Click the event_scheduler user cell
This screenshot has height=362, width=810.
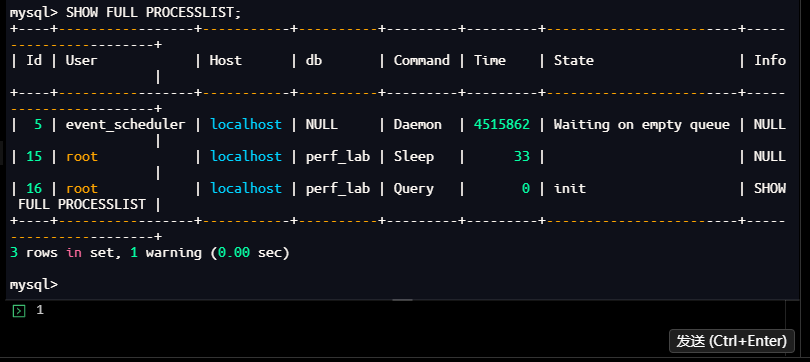tap(125, 124)
